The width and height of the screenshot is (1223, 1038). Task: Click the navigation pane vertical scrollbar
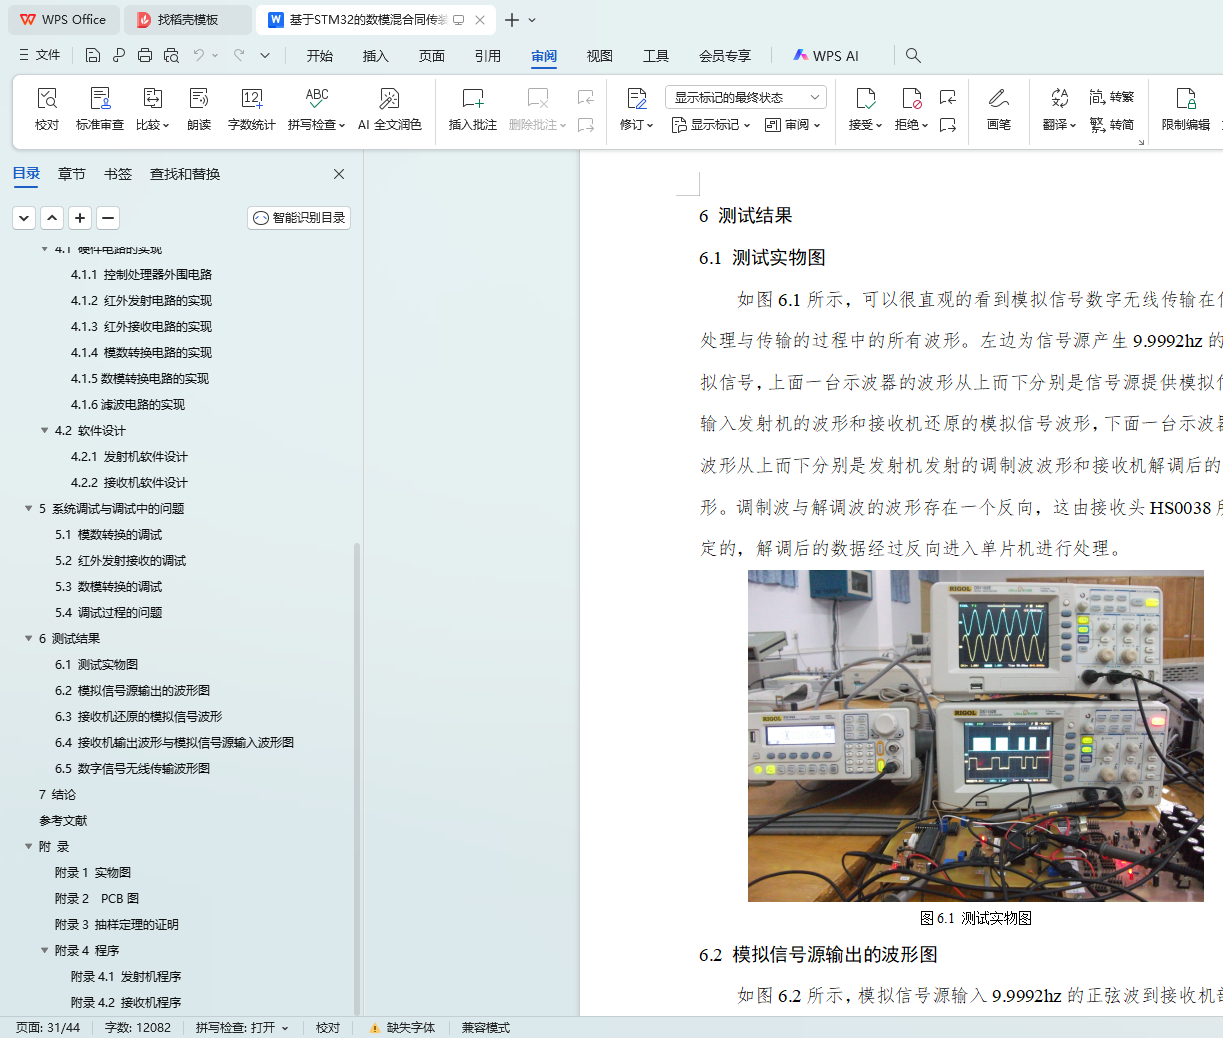tap(357, 780)
